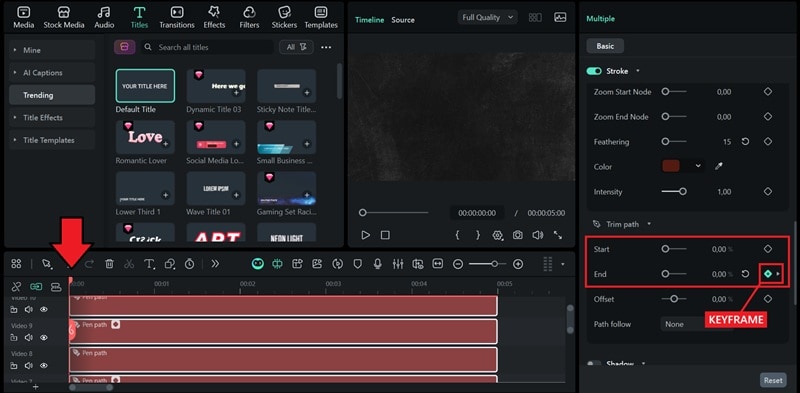Expand the Title Templates category

tap(52, 140)
